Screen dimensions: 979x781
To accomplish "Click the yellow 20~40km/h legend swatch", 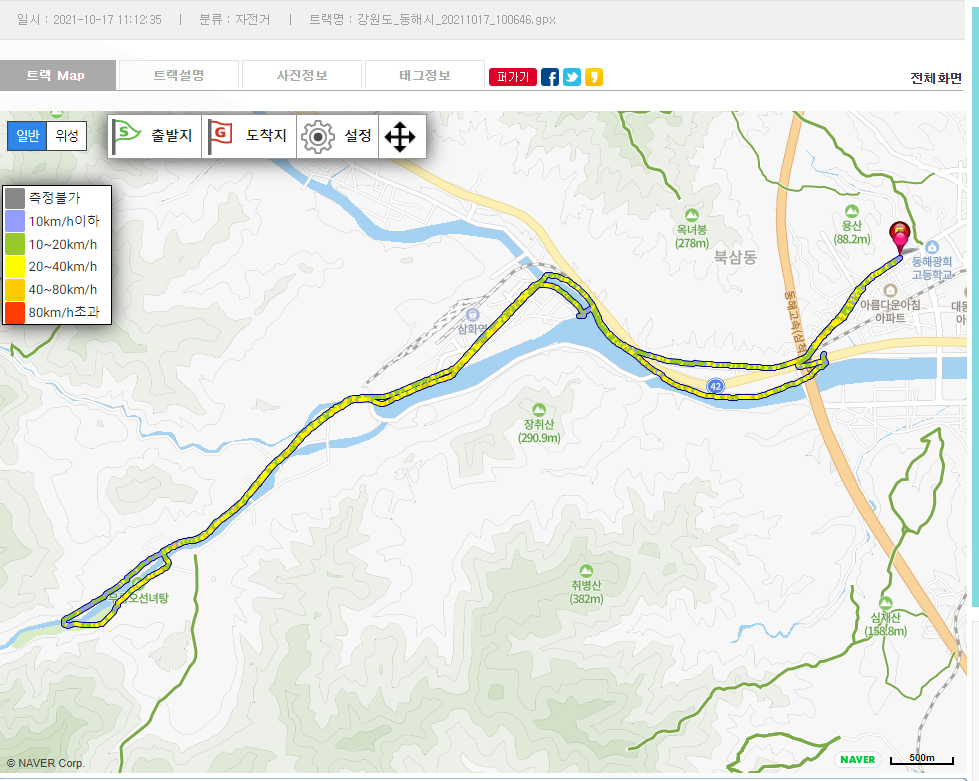I will coord(15,266).
